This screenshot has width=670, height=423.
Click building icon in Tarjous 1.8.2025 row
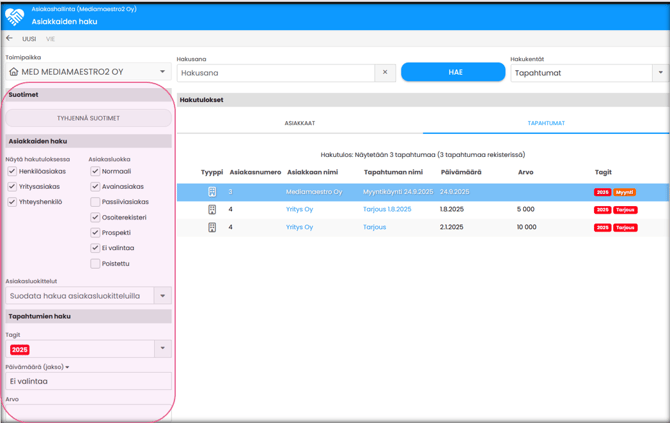click(x=212, y=210)
